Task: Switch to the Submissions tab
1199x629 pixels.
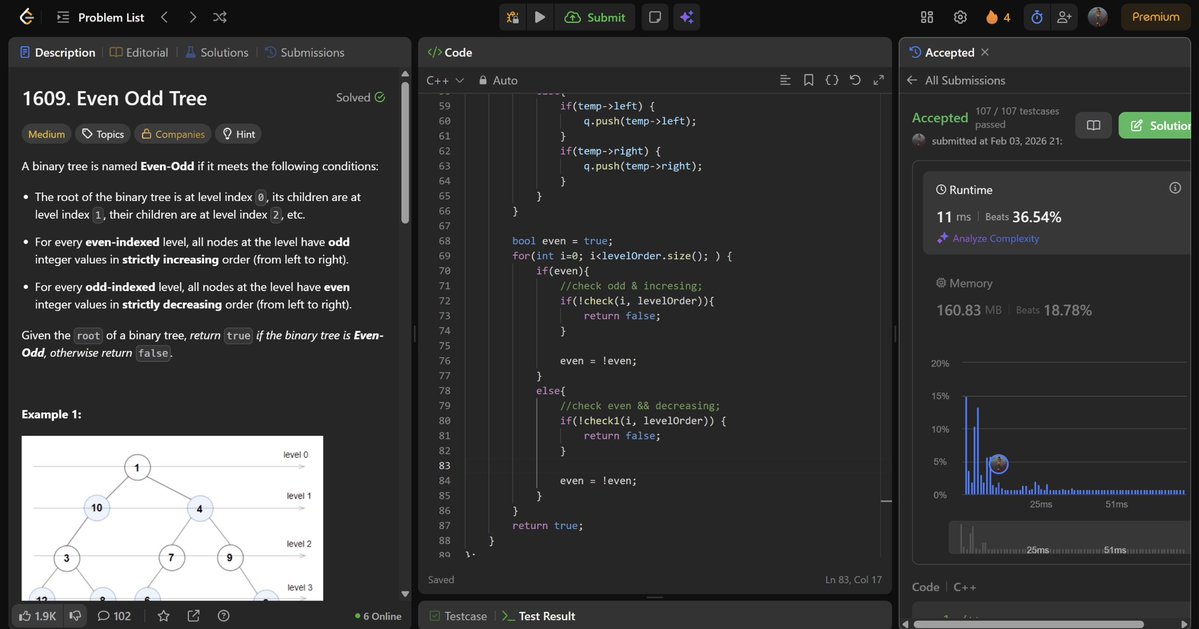Action: click(x=304, y=52)
